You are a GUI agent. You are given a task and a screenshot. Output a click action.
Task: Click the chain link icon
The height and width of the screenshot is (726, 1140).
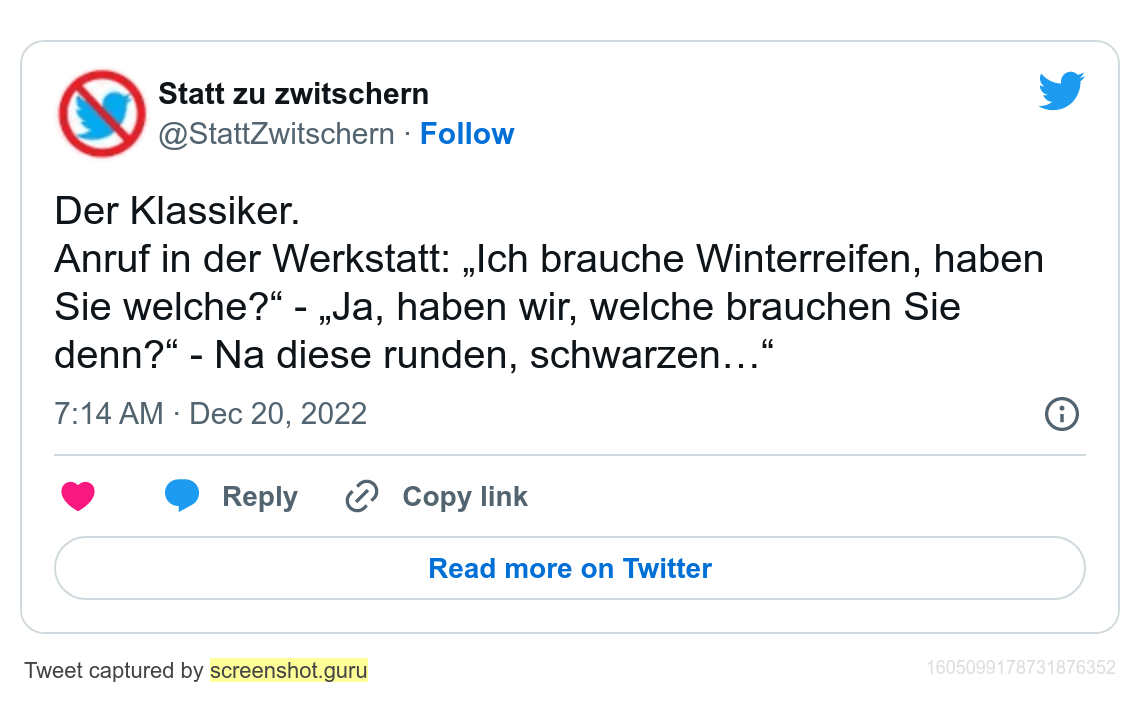(361, 496)
